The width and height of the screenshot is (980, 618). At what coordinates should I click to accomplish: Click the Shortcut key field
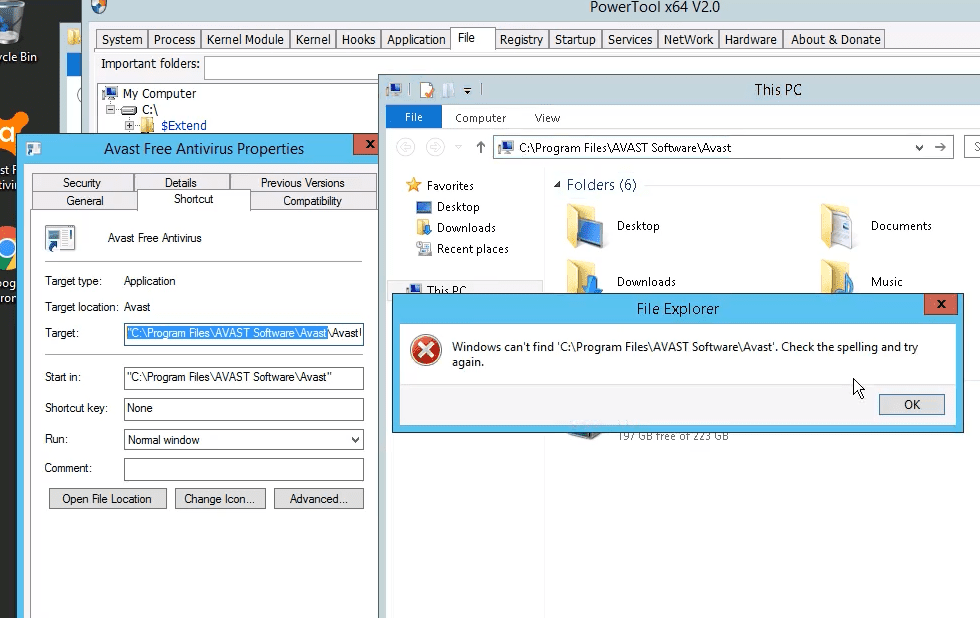244,409
